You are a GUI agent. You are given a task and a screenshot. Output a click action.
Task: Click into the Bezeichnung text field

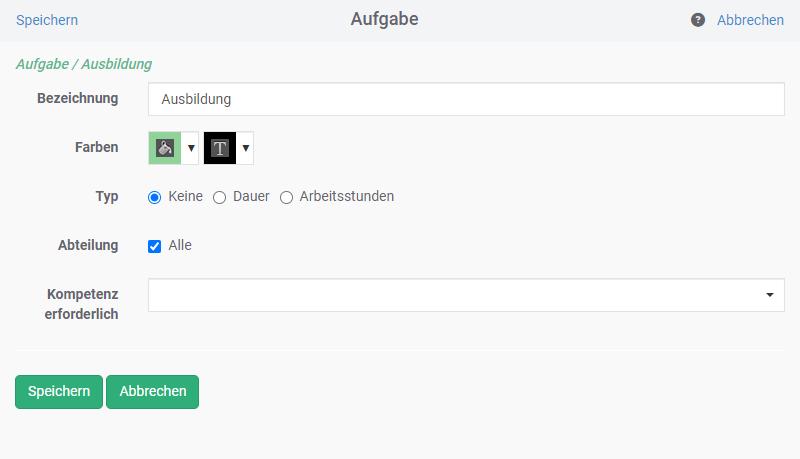click(x=465, y=99)
